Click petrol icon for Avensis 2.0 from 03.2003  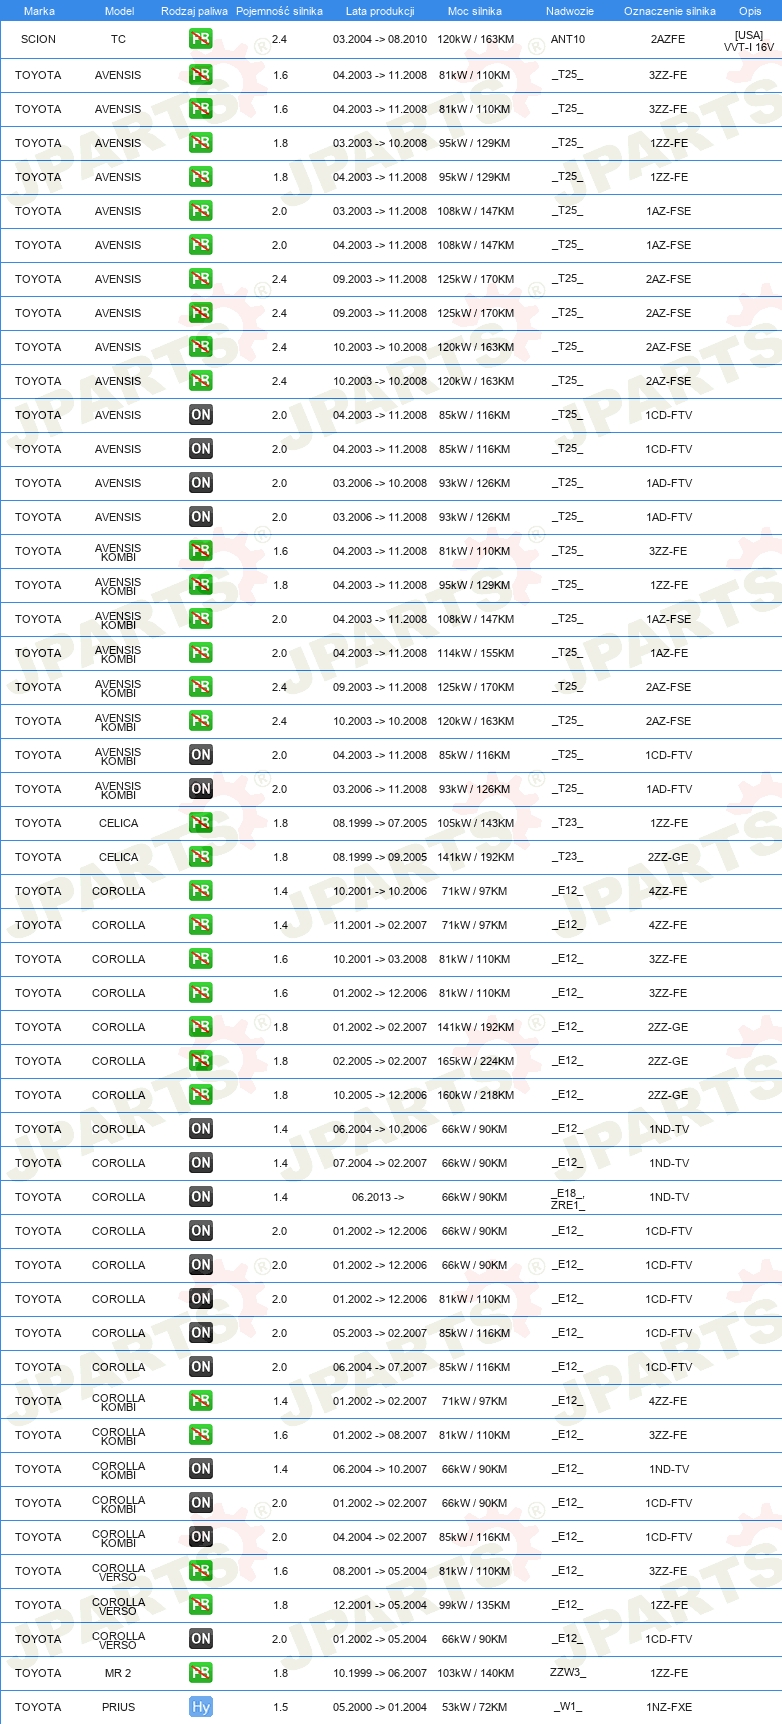(201, 211)
